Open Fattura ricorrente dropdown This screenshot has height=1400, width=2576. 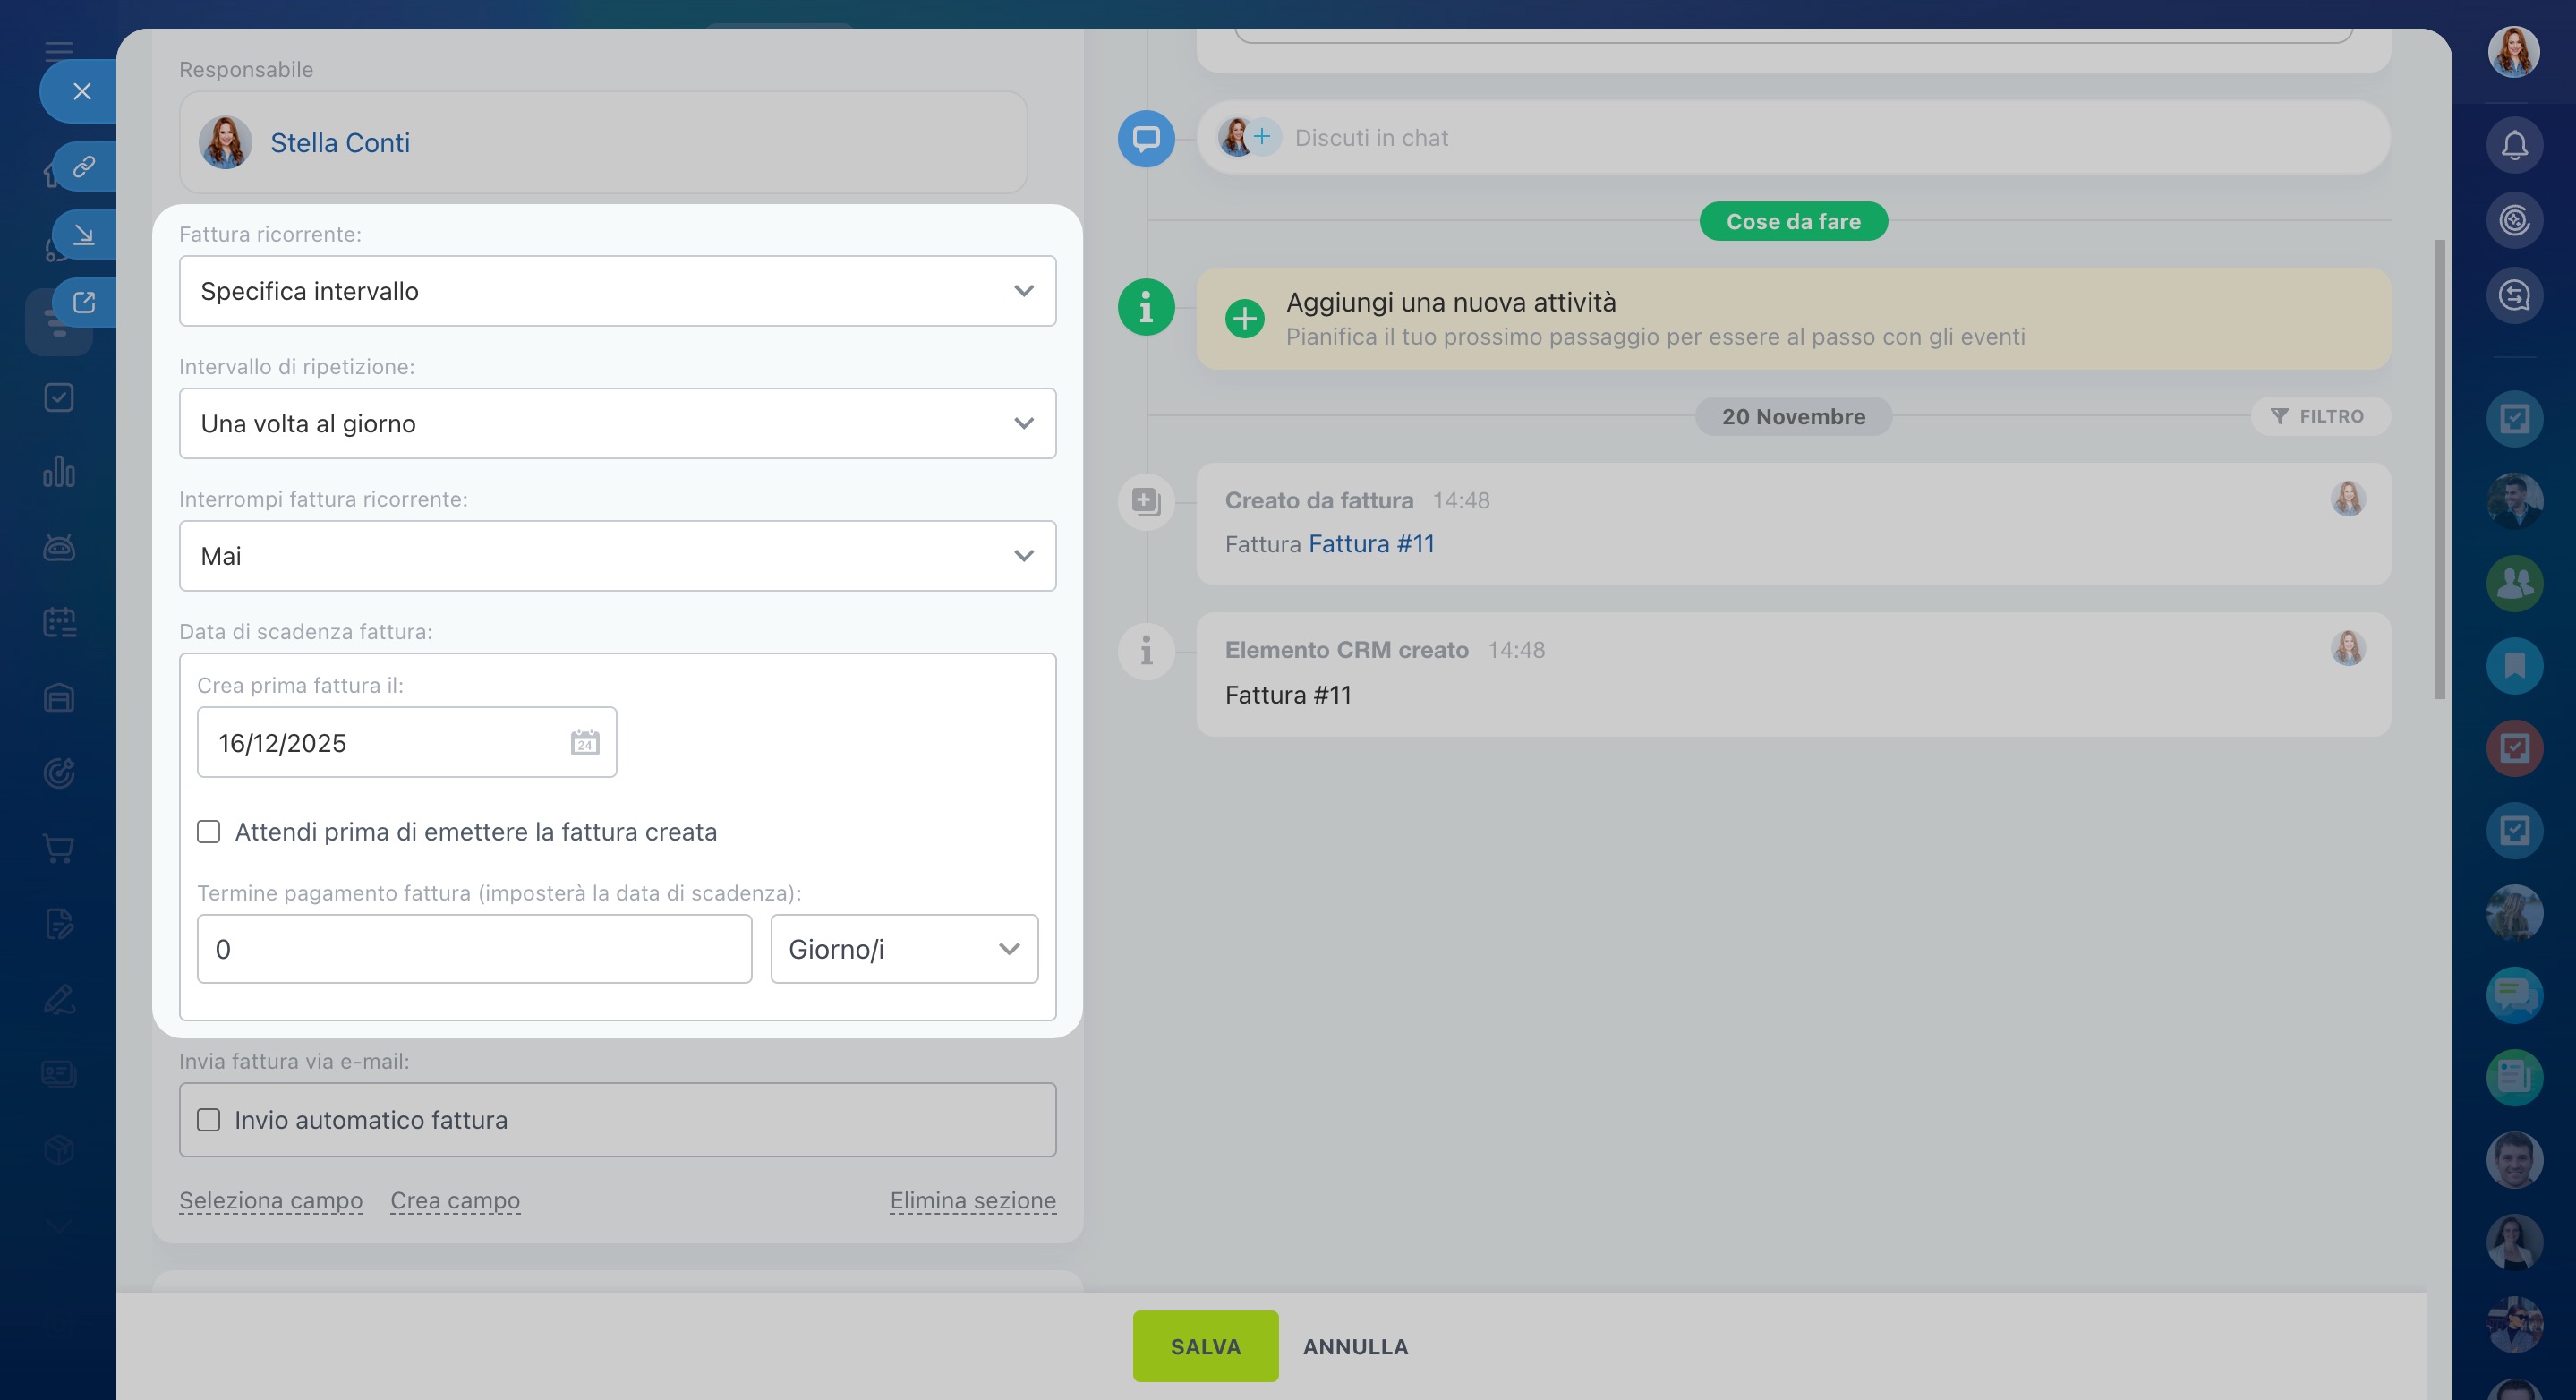(x=617, y=291)
